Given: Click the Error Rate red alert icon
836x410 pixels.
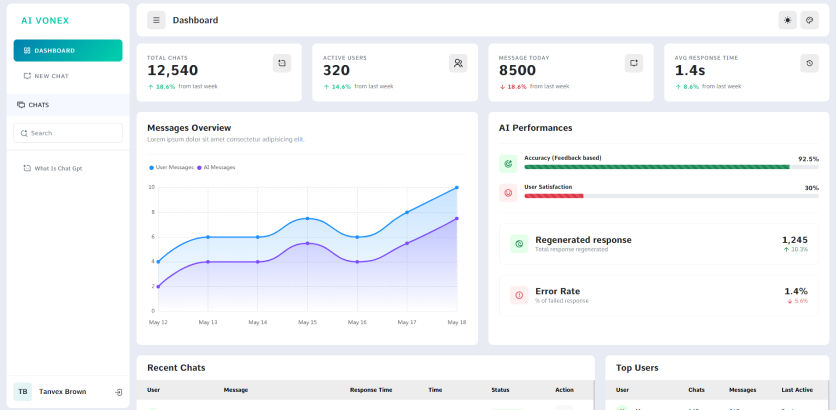Looking at the screenshot, I should [519, 295].
